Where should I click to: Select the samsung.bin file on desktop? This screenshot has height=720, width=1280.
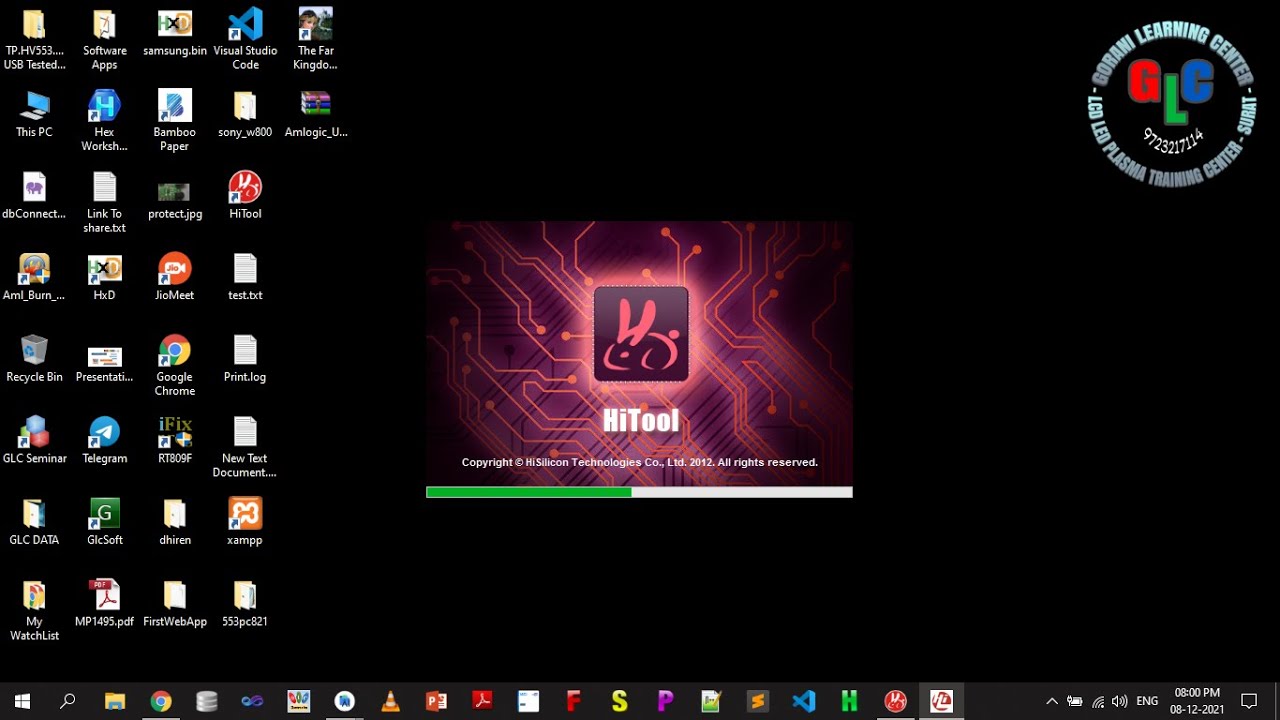point(175,32)
